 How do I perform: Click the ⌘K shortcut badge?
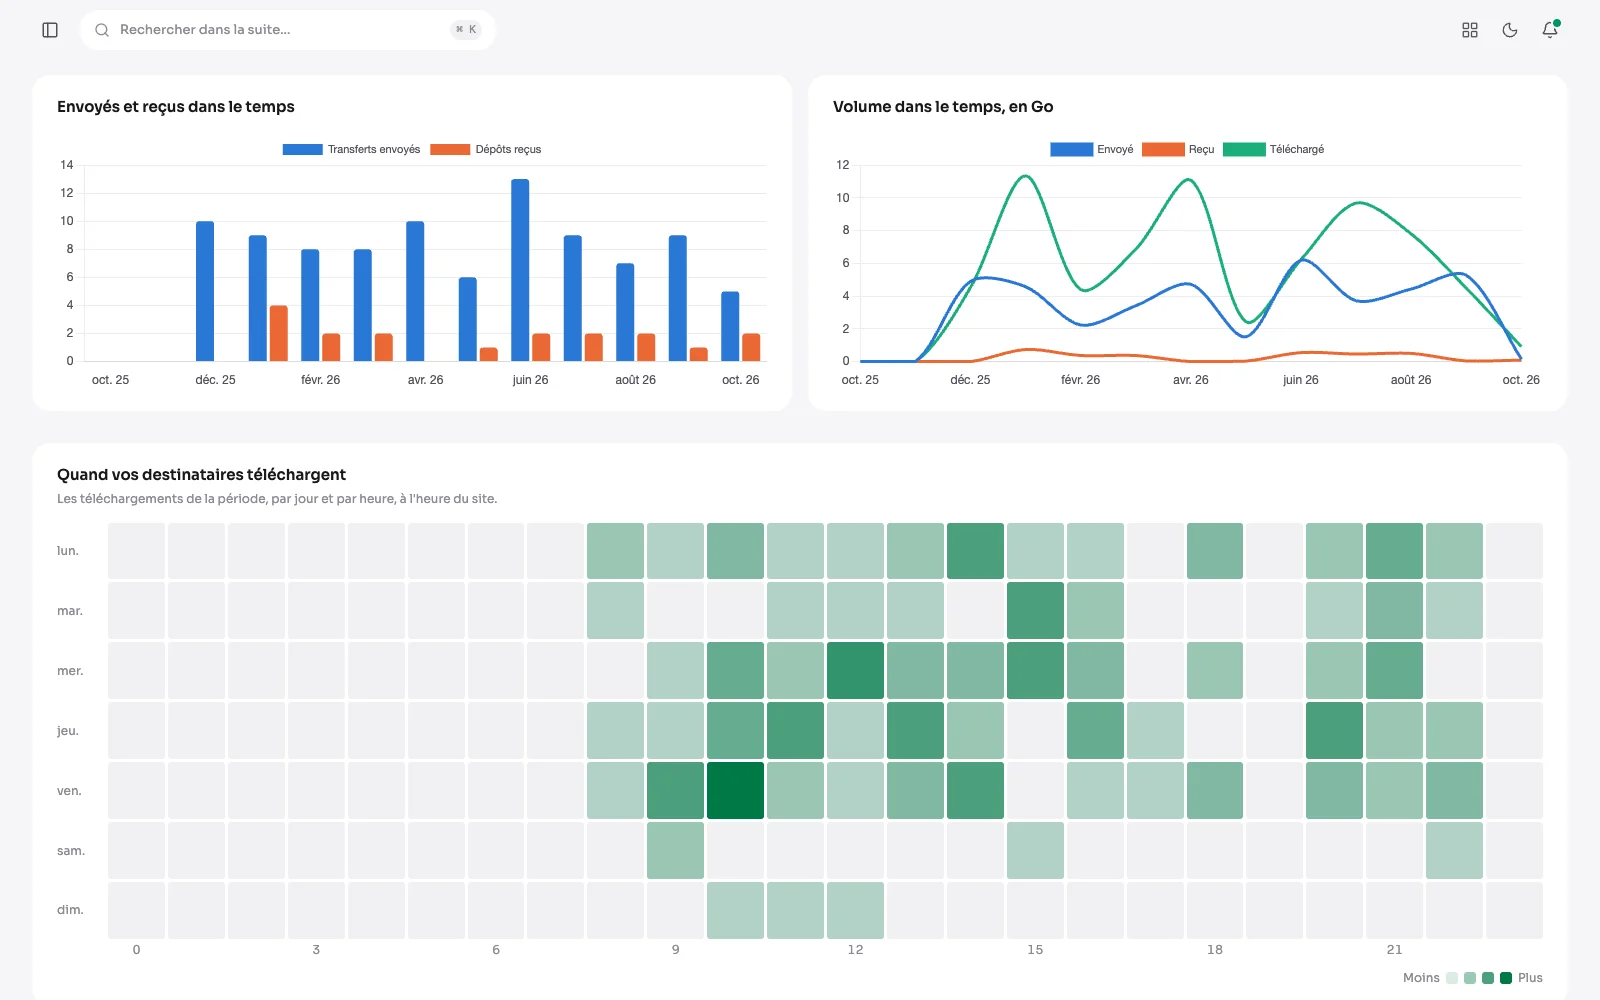click(466, 30)
